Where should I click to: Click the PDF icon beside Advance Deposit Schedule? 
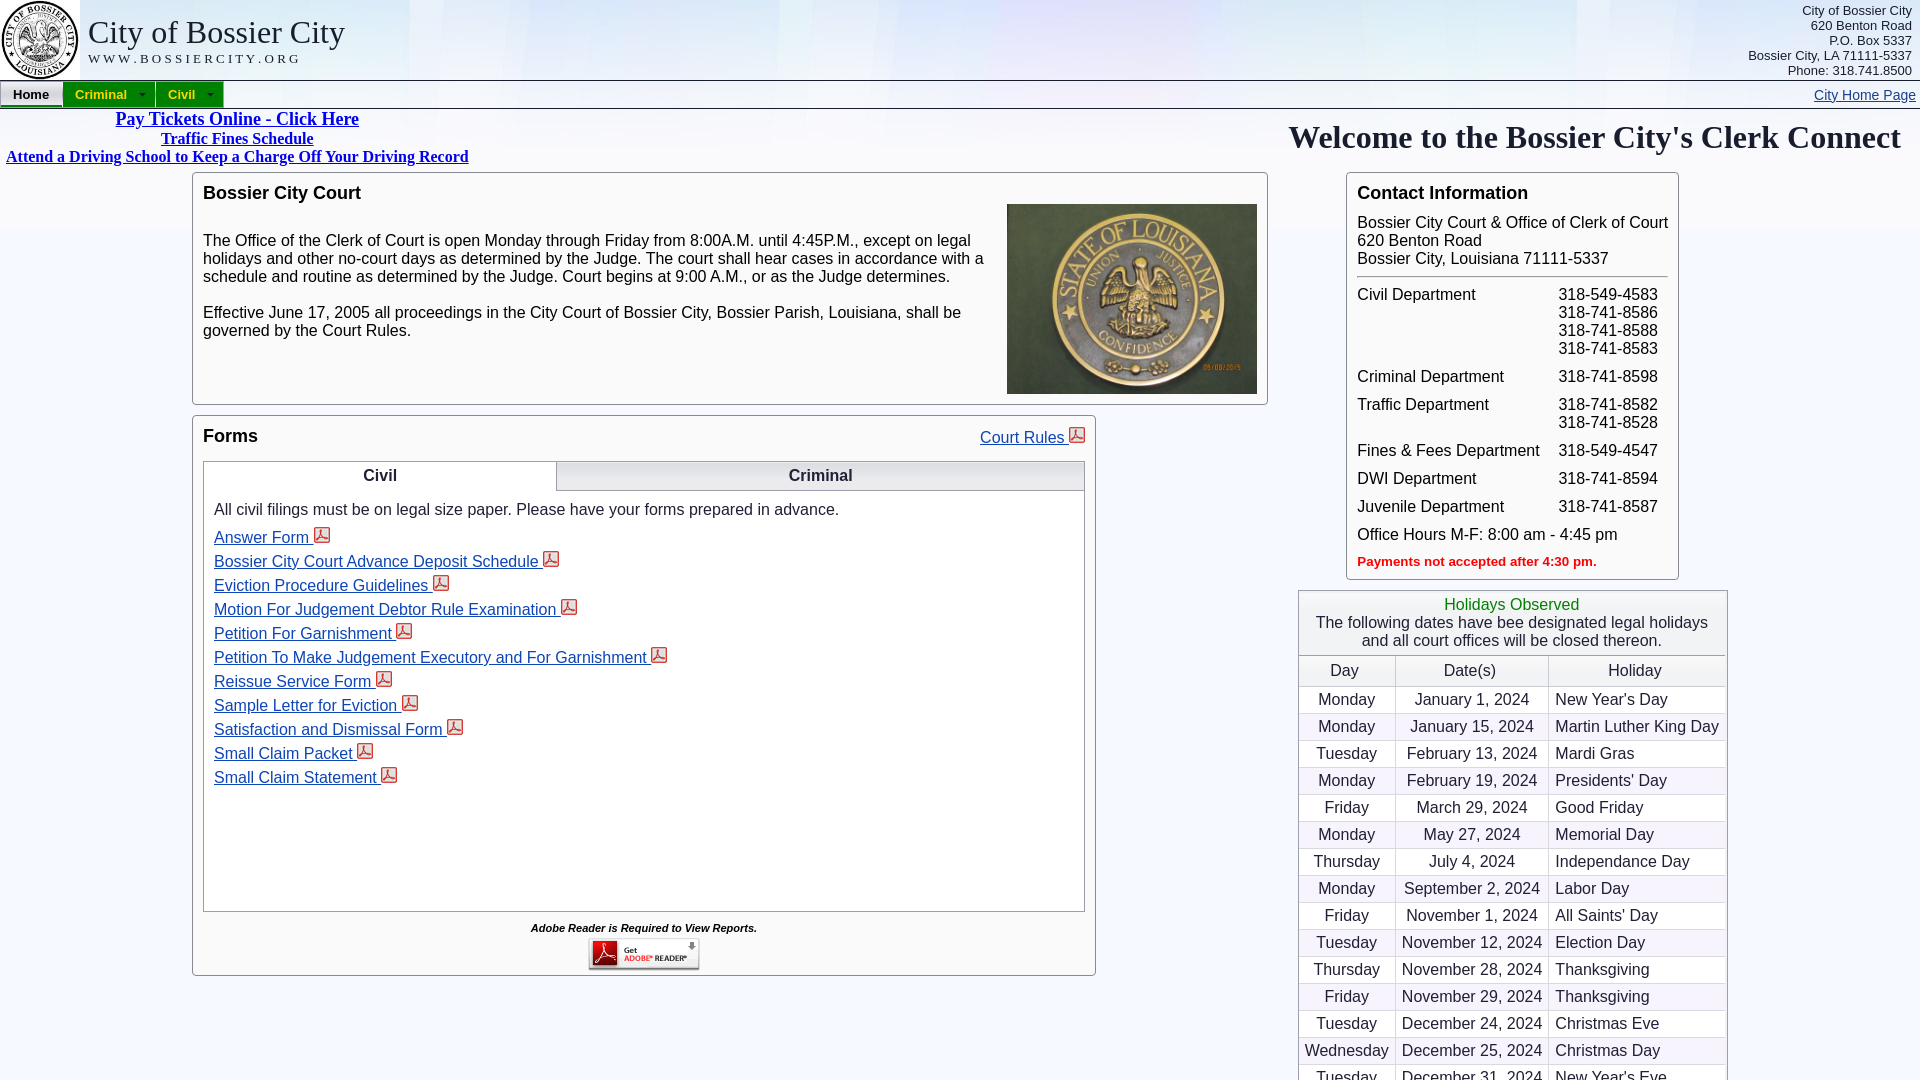(551, 559)
